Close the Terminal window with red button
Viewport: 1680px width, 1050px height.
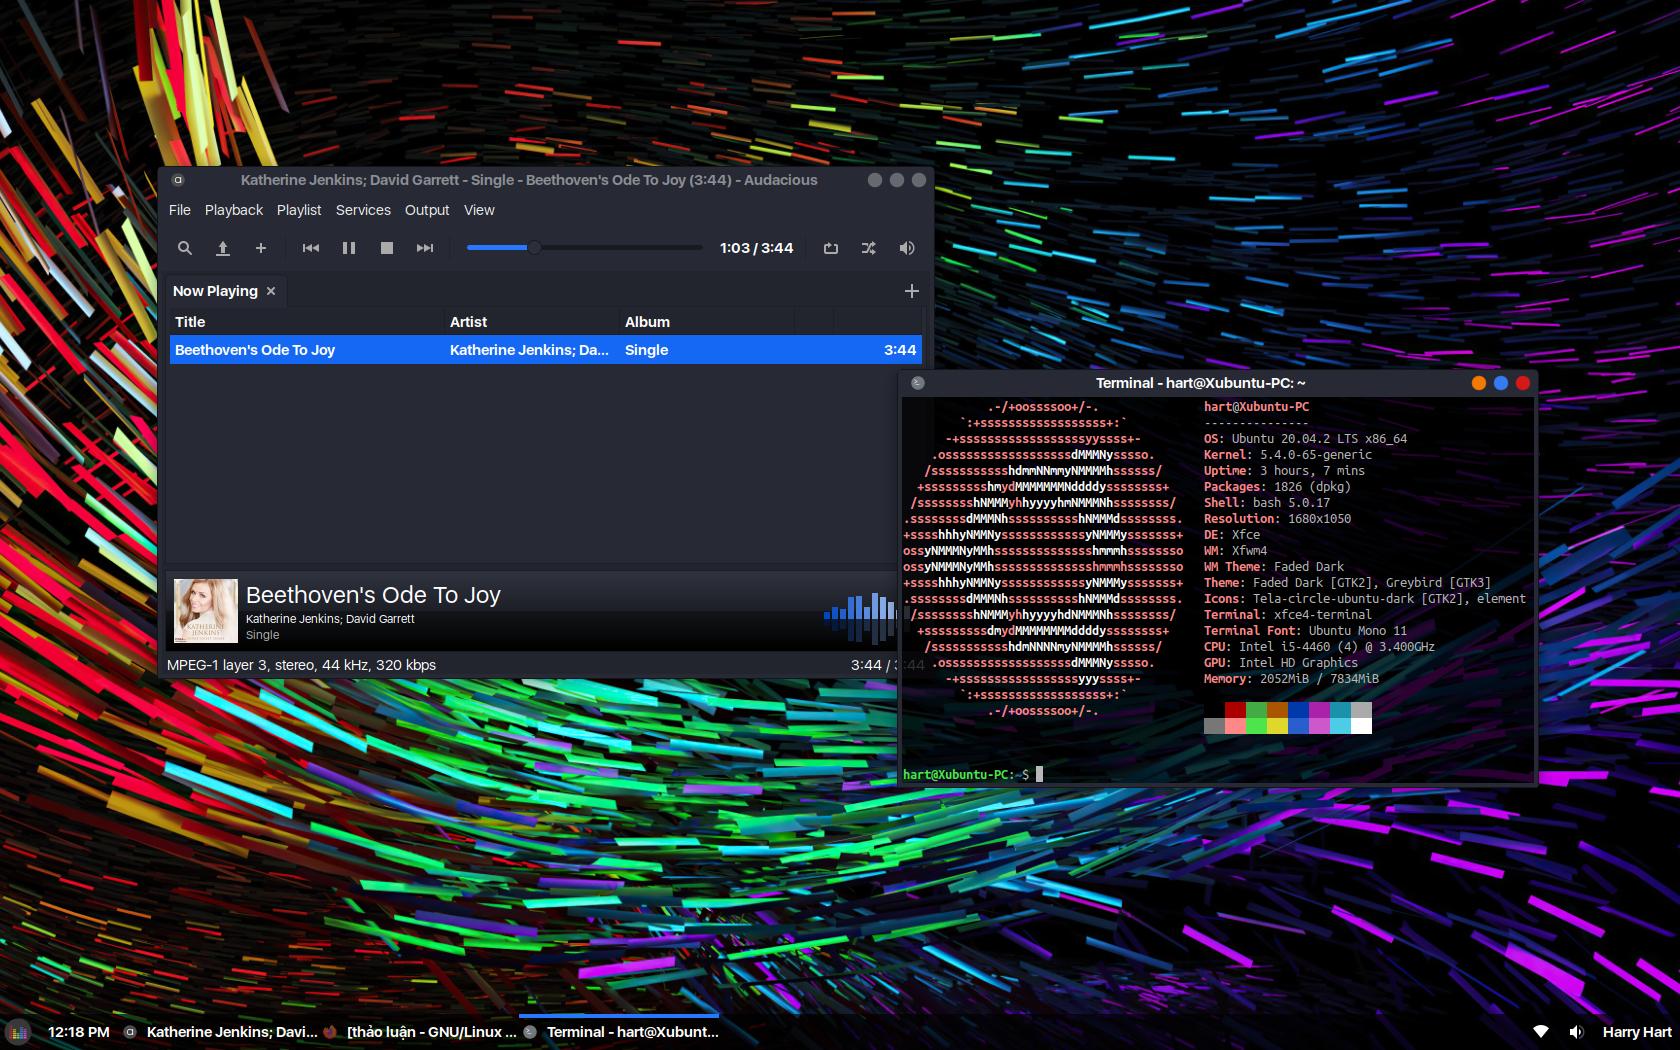pyautogui.click(x=1523, y=383)
